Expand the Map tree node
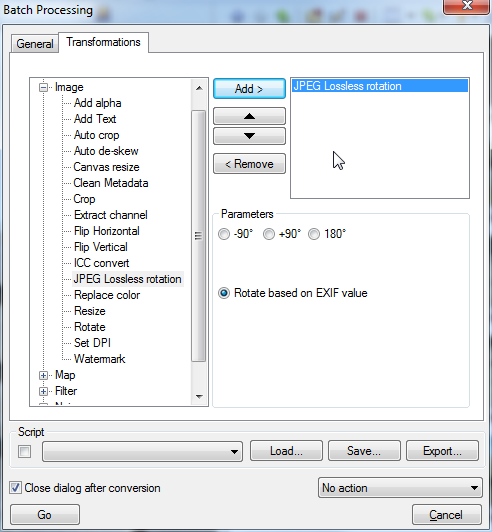 43,375
